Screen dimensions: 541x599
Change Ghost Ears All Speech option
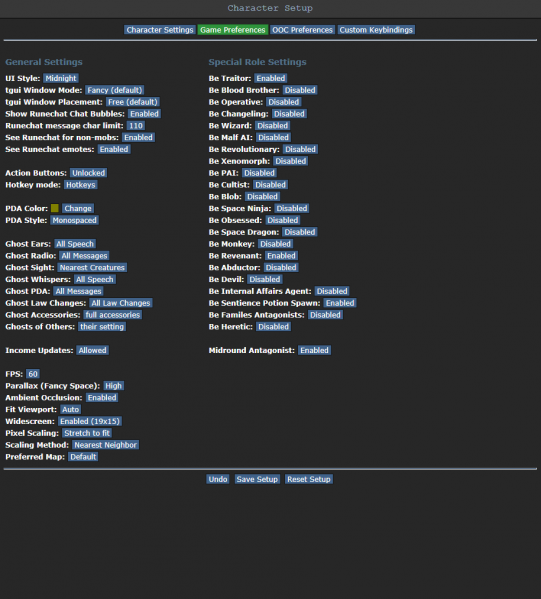pyautogui.click(x=75, y=244)
